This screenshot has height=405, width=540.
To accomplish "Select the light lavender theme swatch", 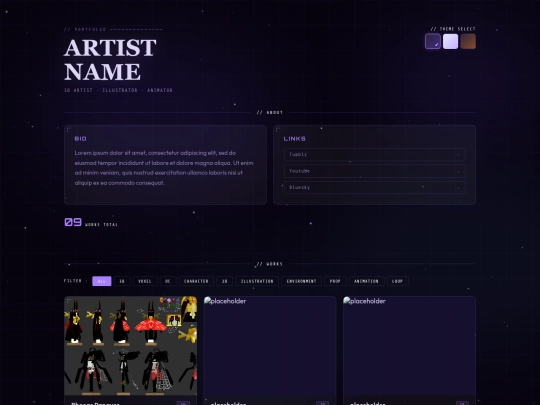I will point(450,41).
